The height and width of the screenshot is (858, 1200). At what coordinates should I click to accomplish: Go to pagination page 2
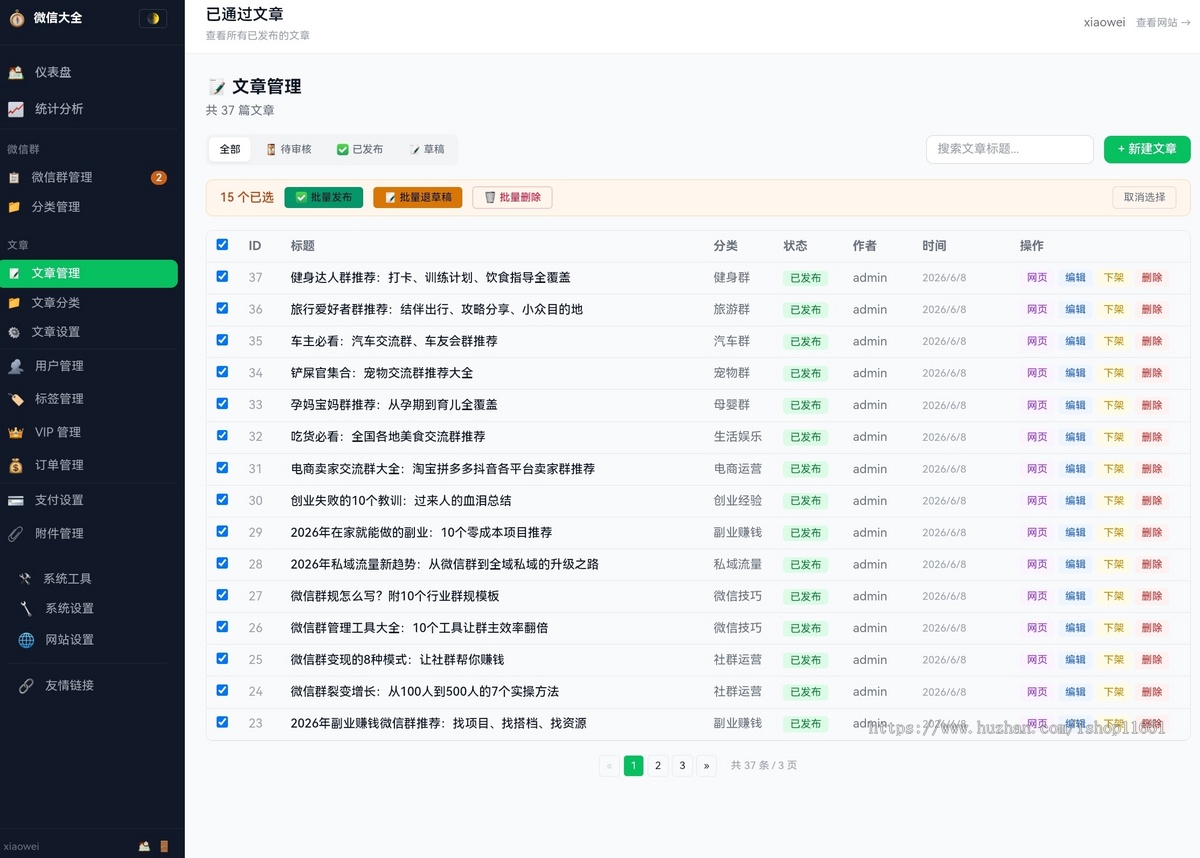click(658, 766)
